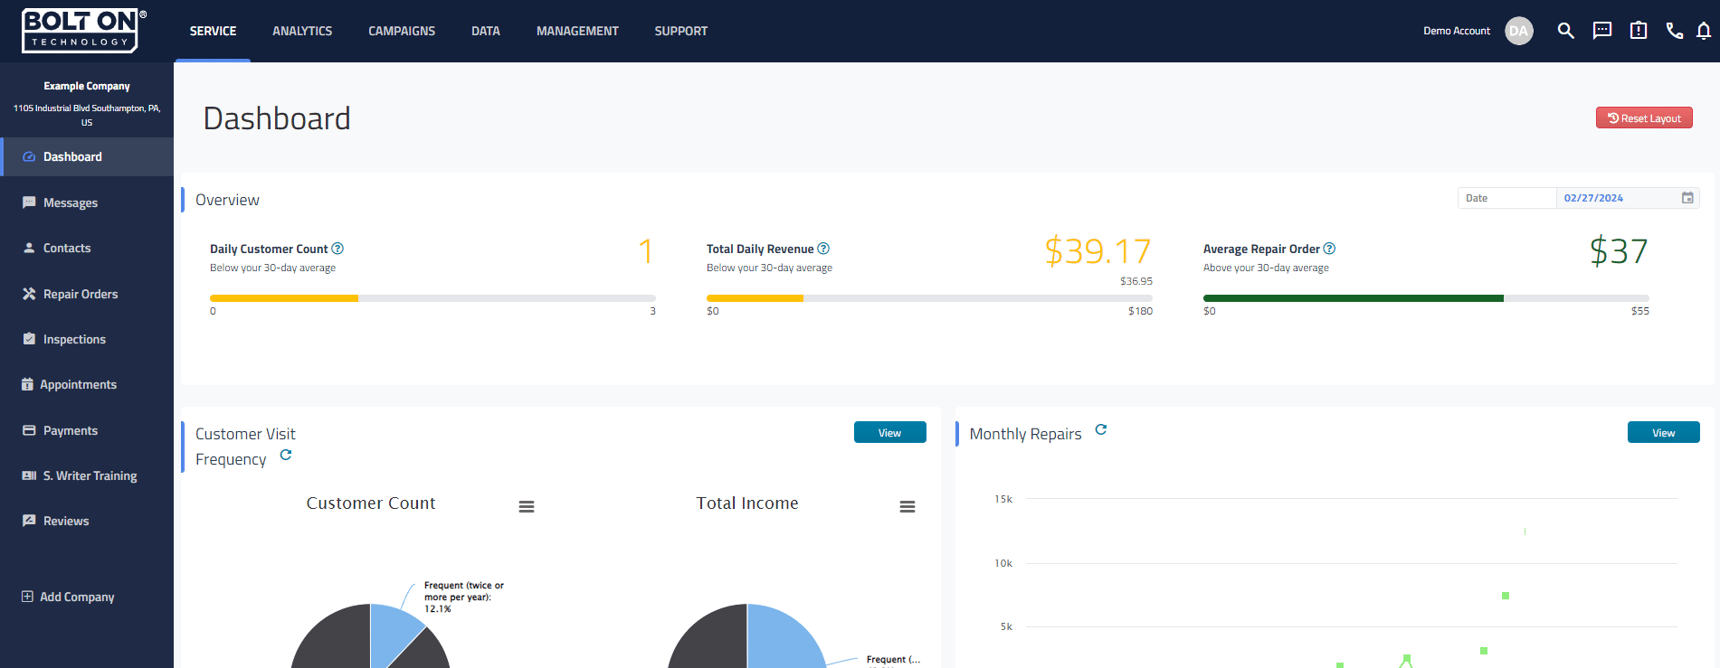Click the Overview section heading
1720x668 pixels.
(x=227, y=200)
